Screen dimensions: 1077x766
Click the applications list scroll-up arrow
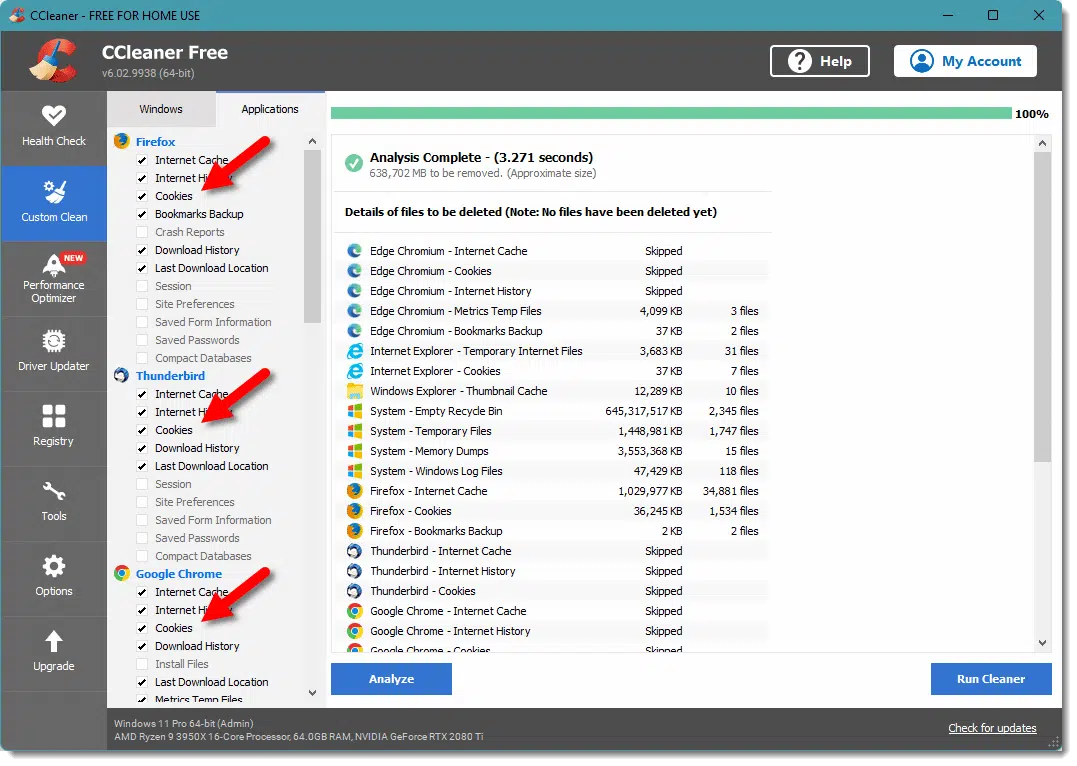click(313, 141)
